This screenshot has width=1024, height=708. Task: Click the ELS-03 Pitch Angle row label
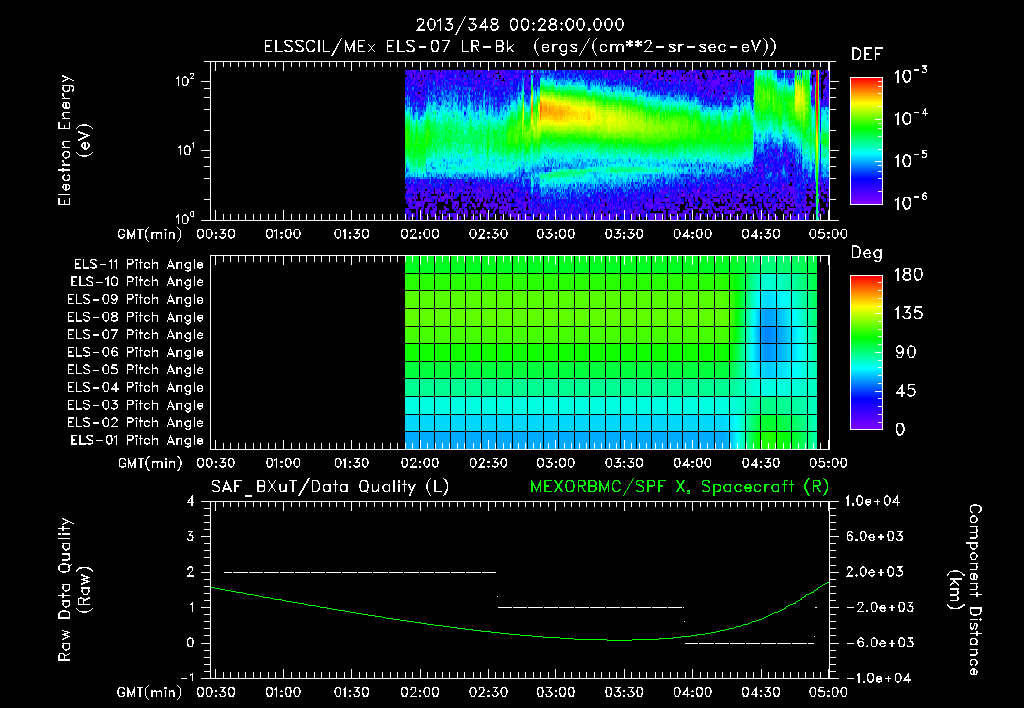[x=135, y=406]
